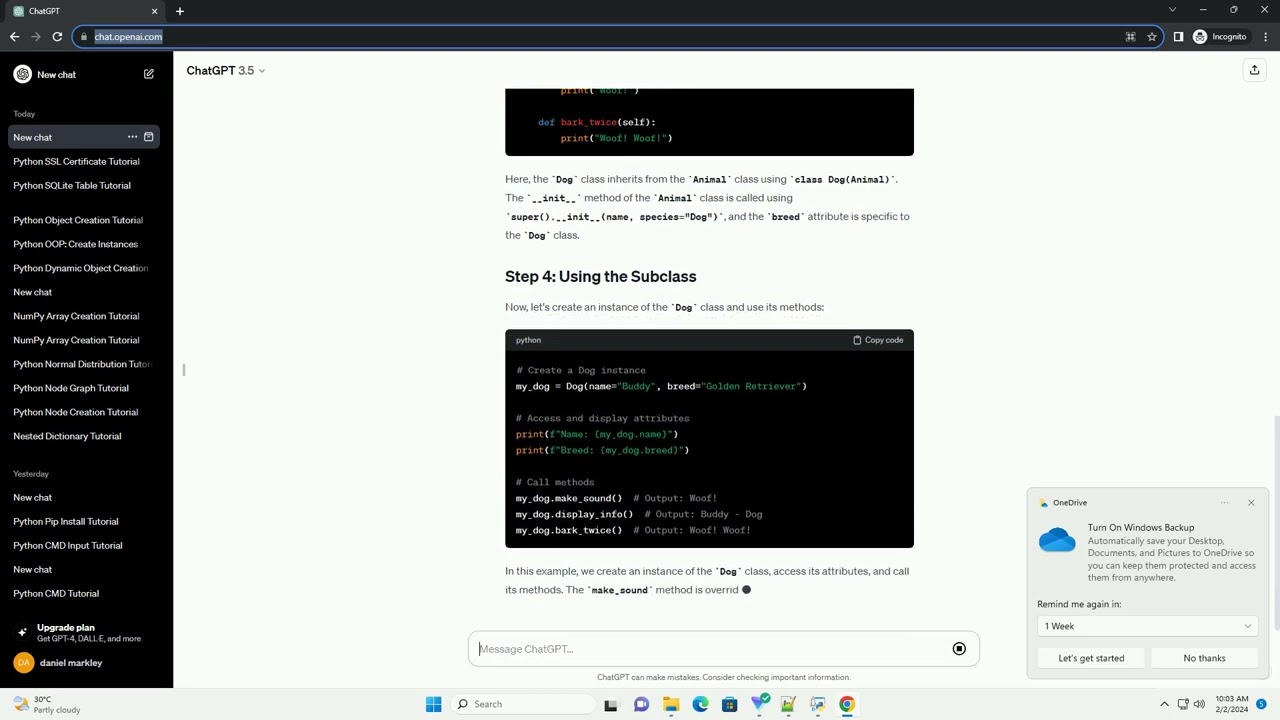Click the ChatGPT logo next to New chat
This screenshot has height=720, width=1280.
(x=22, y=74)
